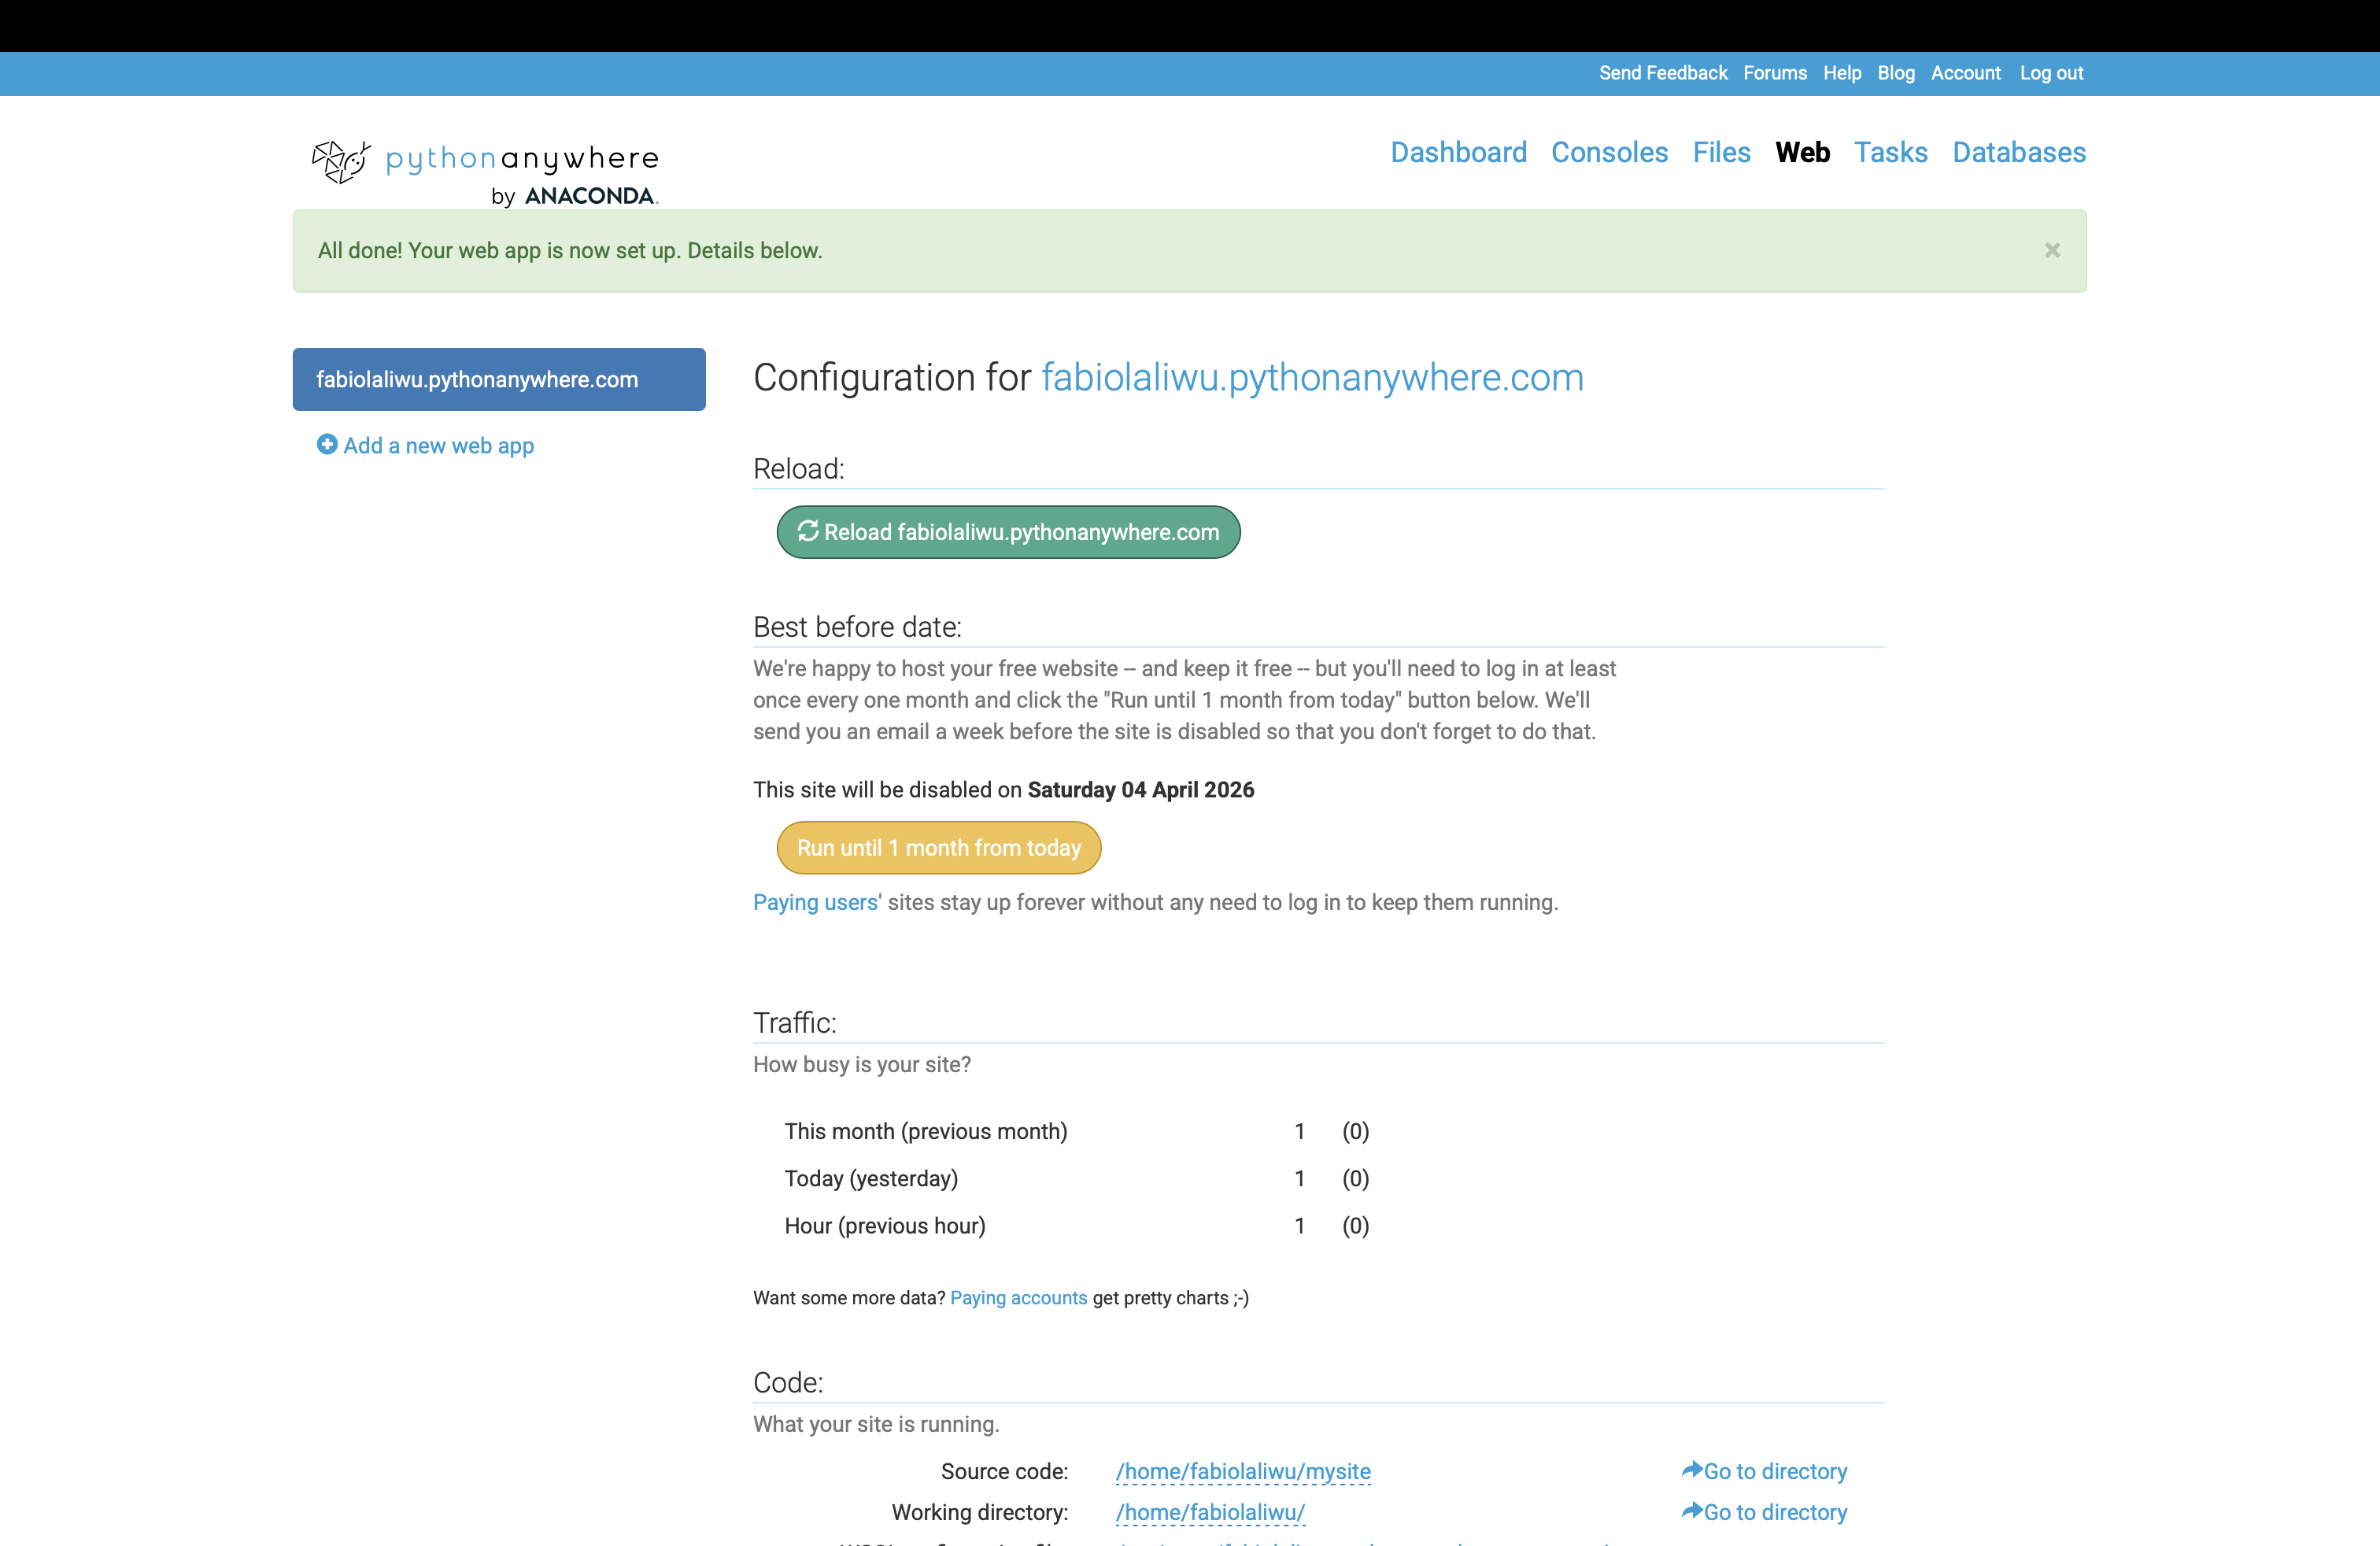Screen dimensions: 2380x1546
Task: Edit the /home/fabiolaliwu/mysite source code path
Action: click(x=1243, y=1471)
